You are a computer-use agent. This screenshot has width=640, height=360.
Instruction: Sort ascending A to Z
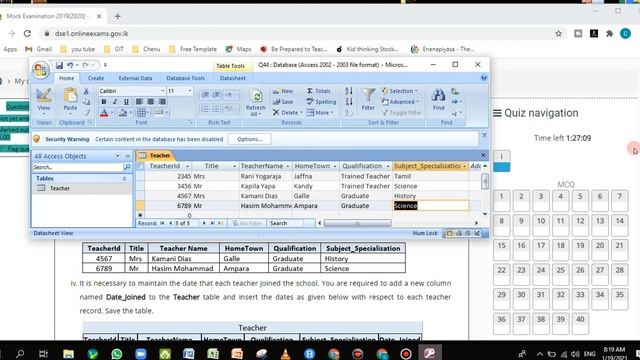point(349,91)
